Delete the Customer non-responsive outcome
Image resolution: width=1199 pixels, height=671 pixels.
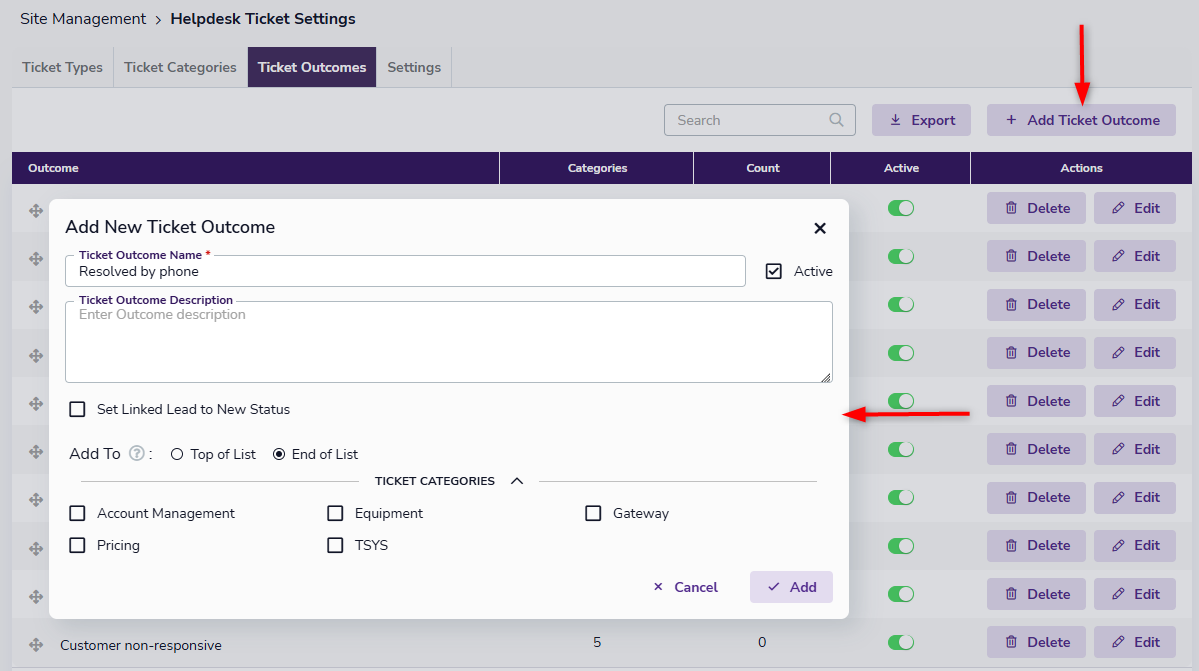click(x=1036, y=642)
